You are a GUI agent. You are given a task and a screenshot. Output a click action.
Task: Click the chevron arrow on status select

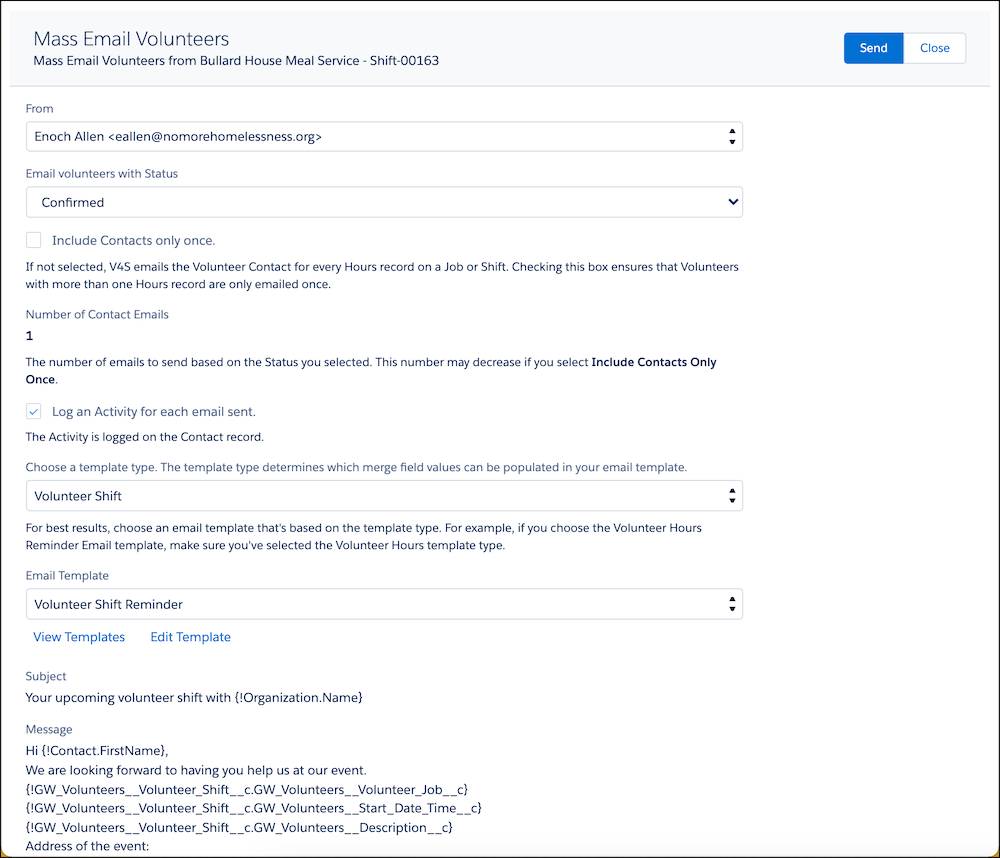click(733, 202)
